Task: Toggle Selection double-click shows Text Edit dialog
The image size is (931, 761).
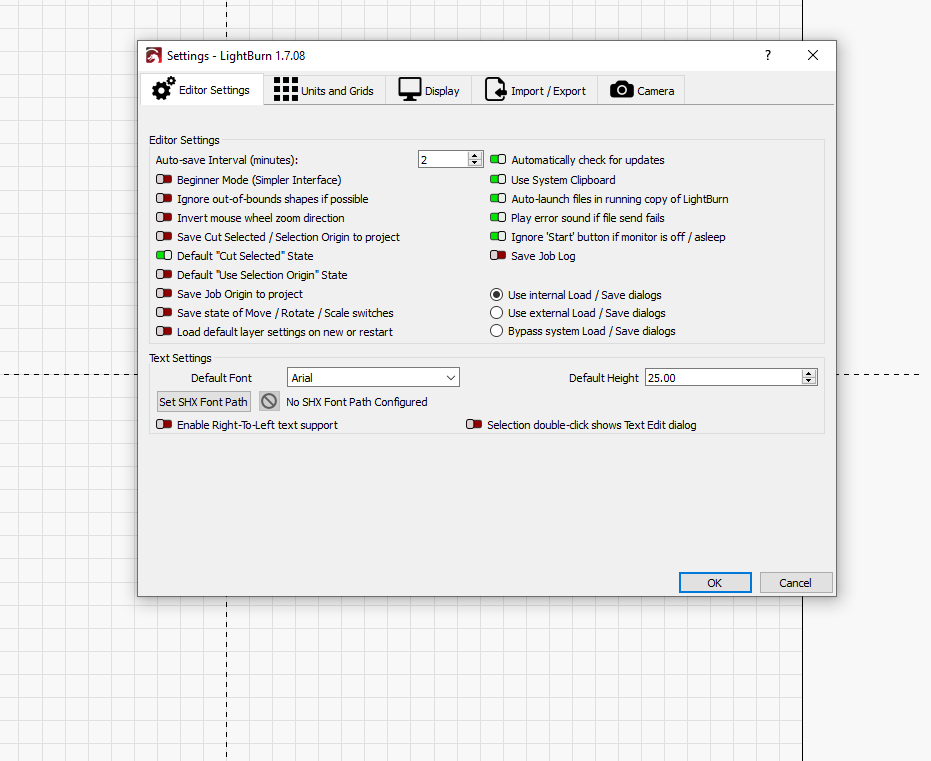Action: 474,424
